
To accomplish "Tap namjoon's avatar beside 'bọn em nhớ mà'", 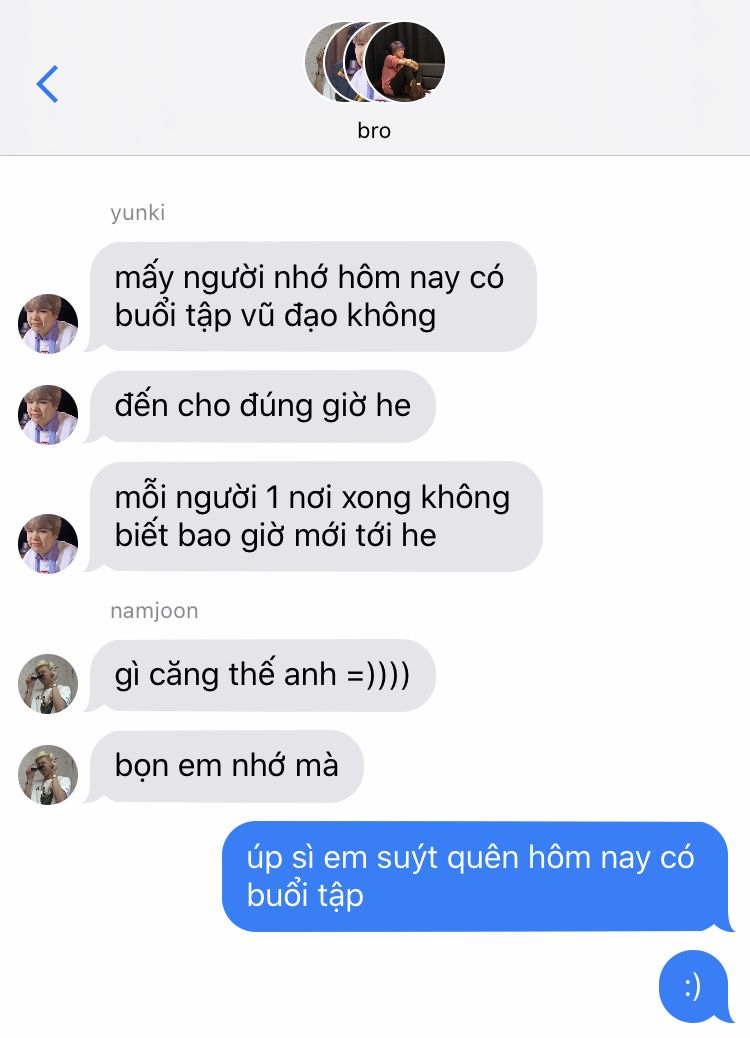I will coord(48,775).
